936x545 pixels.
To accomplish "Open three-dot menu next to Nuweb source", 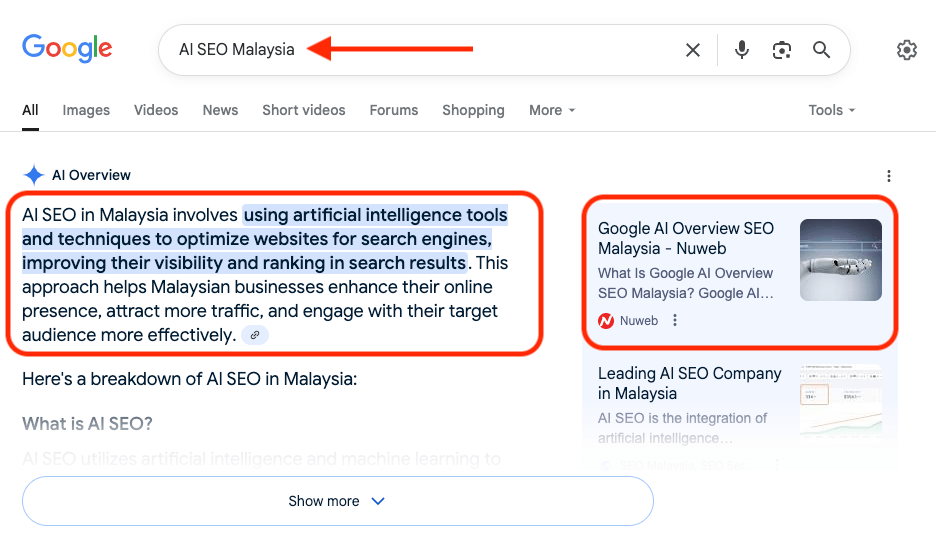I will coord(675,321).
